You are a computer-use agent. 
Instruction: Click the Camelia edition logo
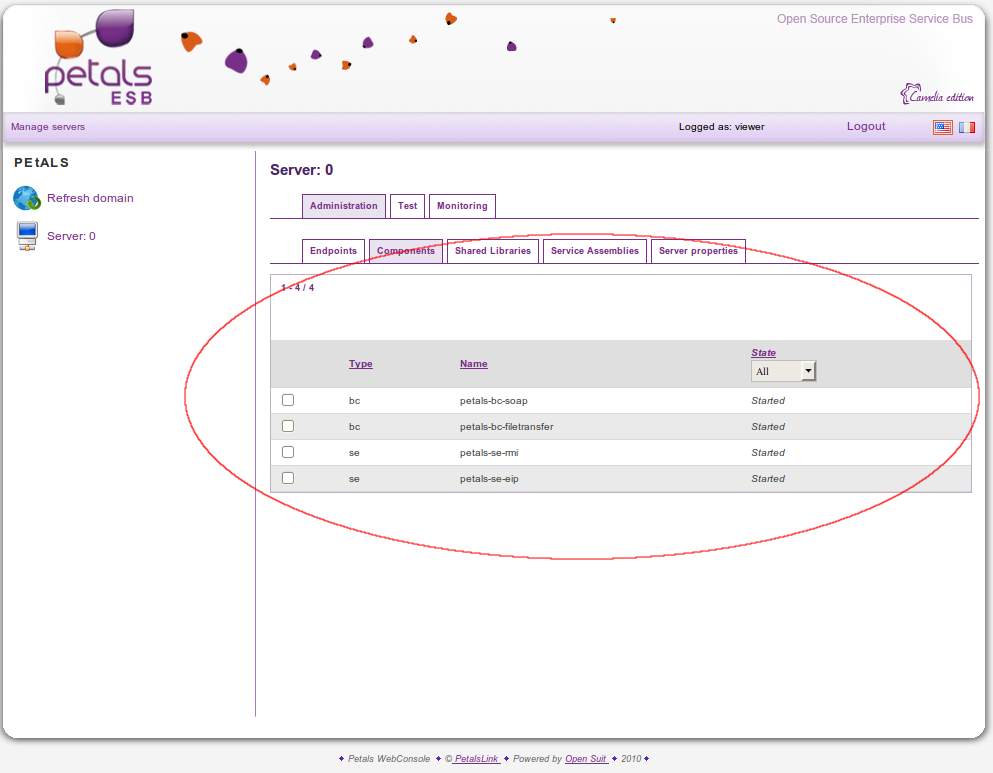[937, 95]
